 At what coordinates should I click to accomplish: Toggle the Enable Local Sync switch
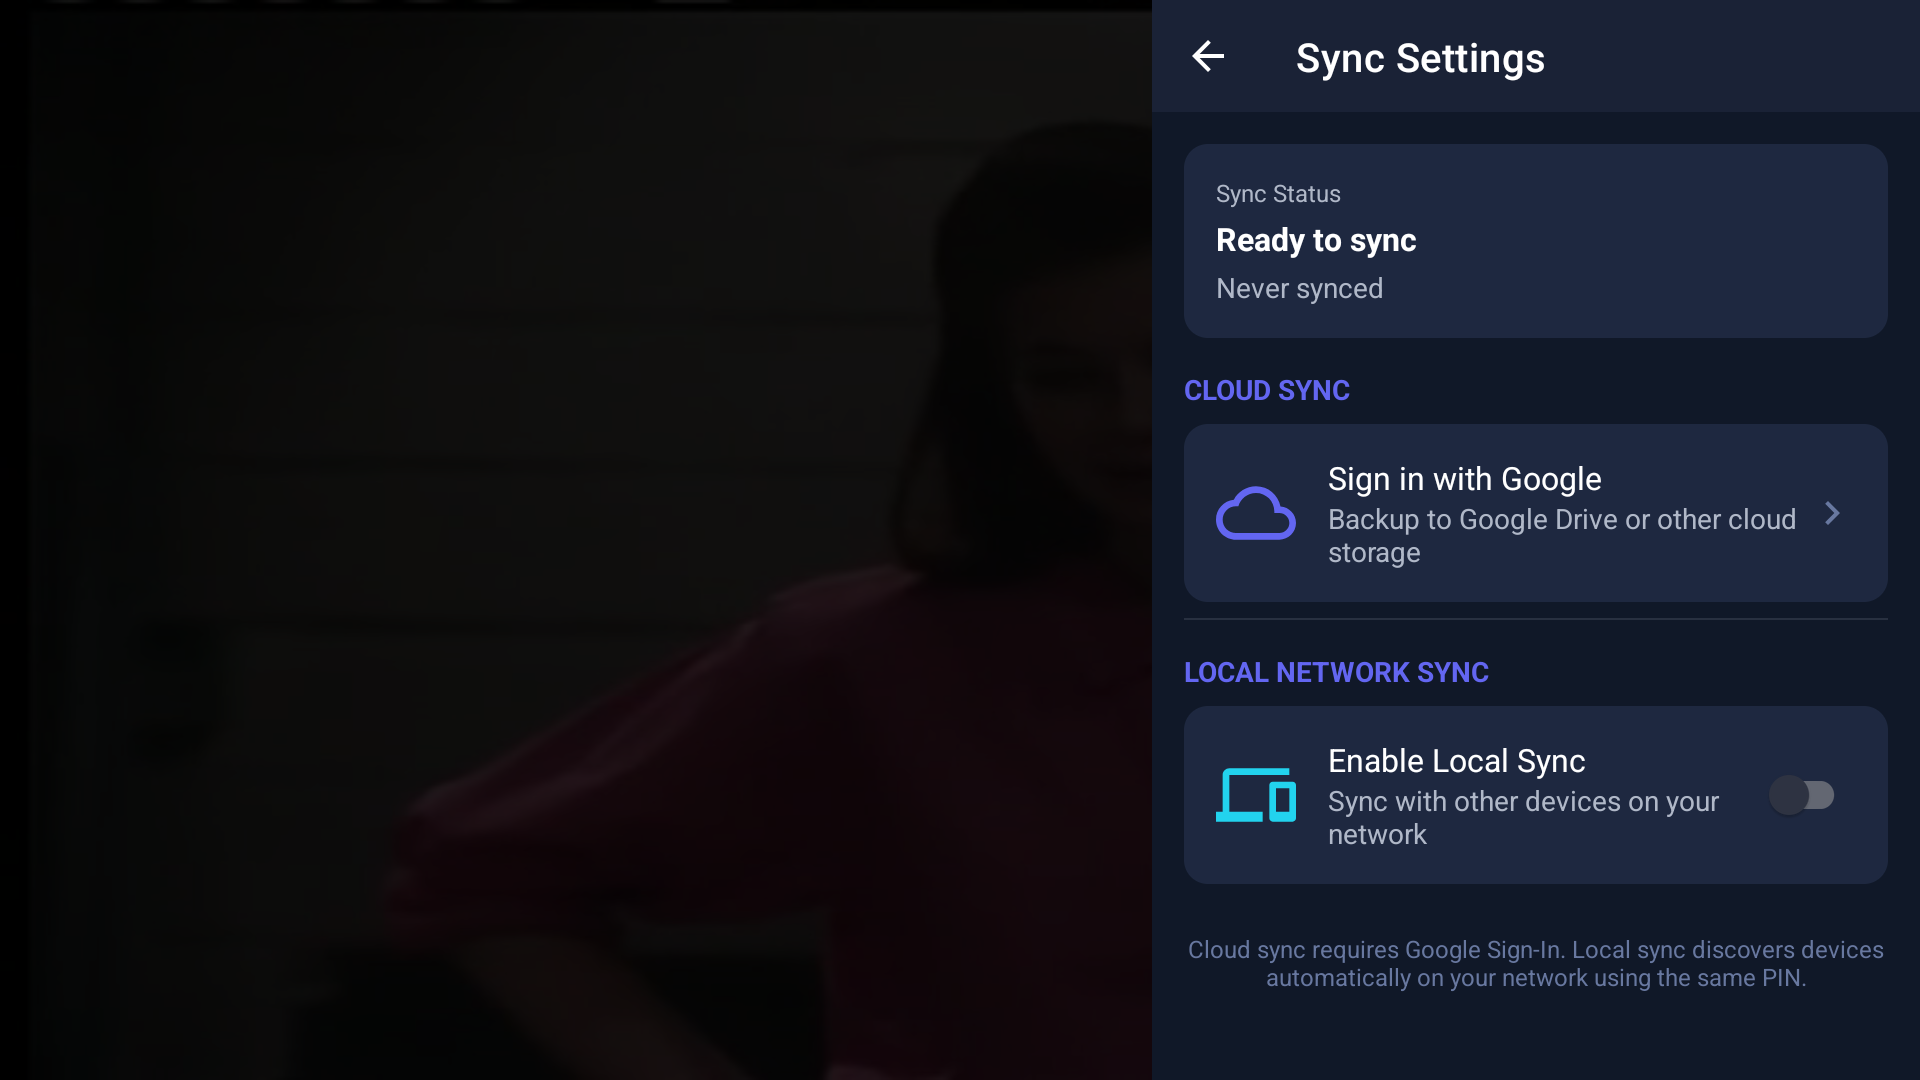pyautogui.click(x=1801, y=795)
